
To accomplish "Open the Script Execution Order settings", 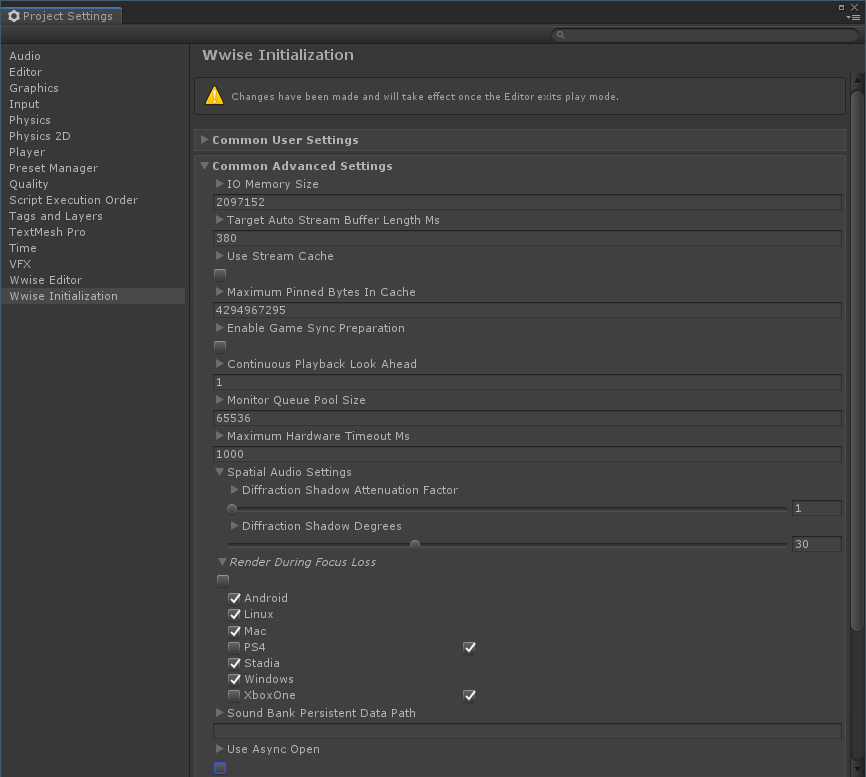I will [x=74, y=200].
